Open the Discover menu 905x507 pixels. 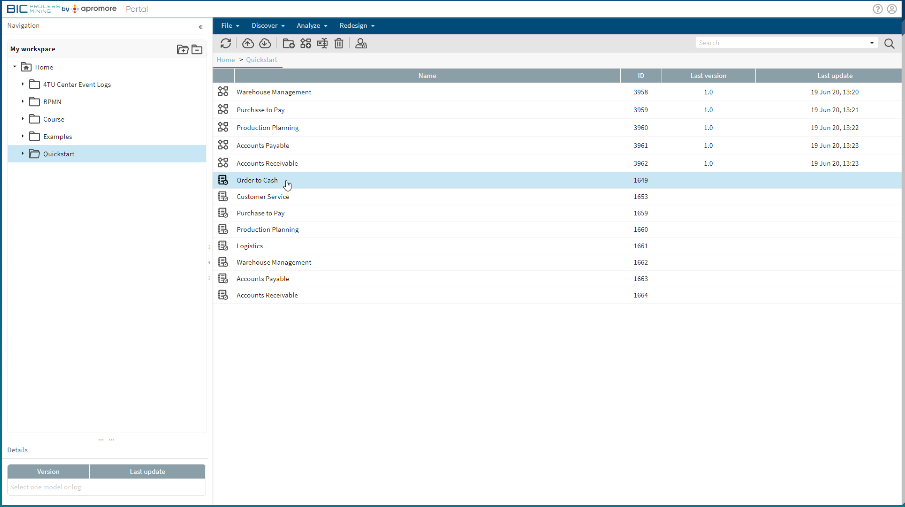point(268,25)
